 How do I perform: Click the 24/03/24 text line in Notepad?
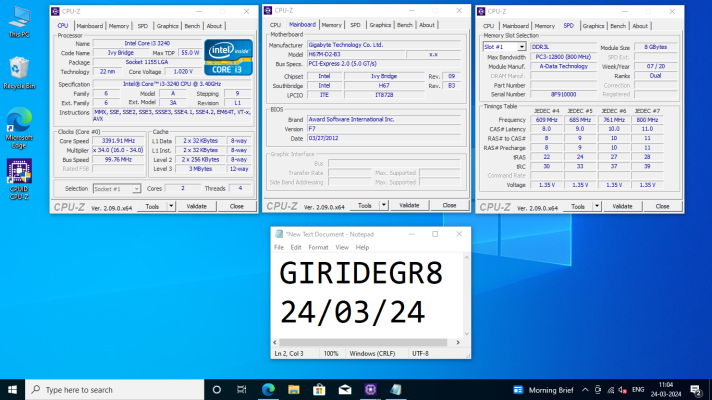(352, 312)
